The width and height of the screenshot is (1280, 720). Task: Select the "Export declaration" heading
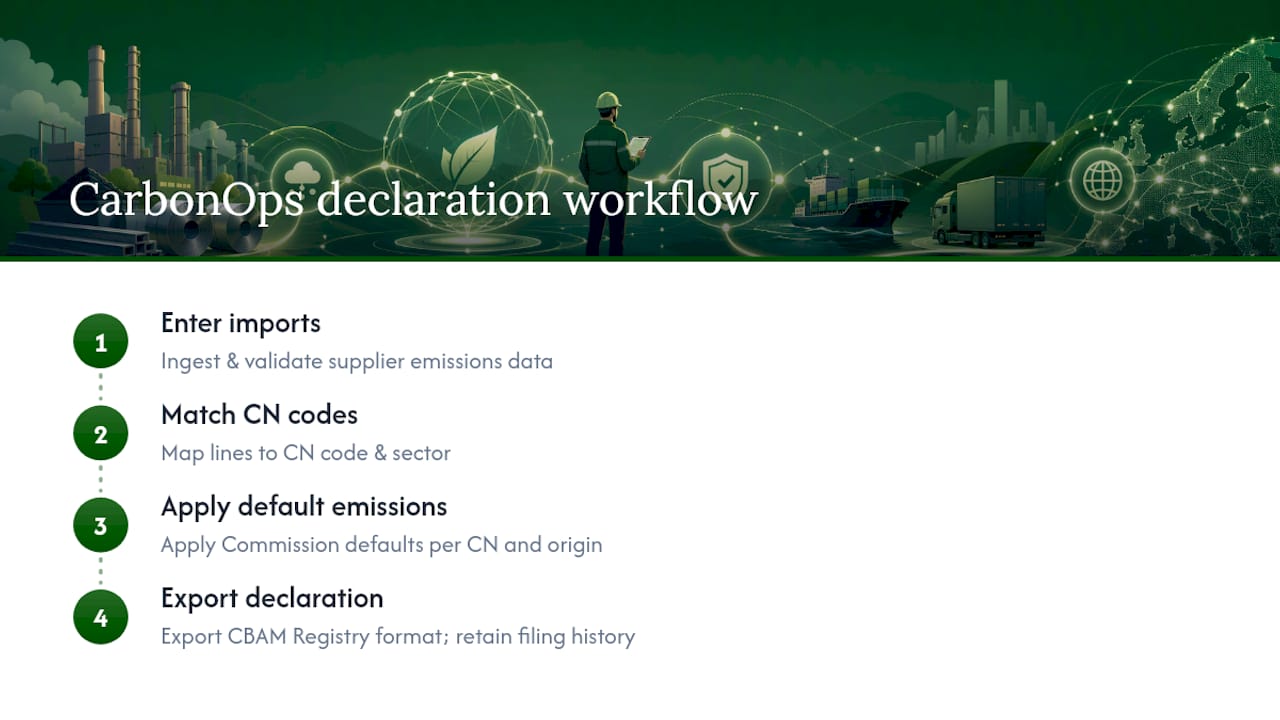click(x=272, y=598)
